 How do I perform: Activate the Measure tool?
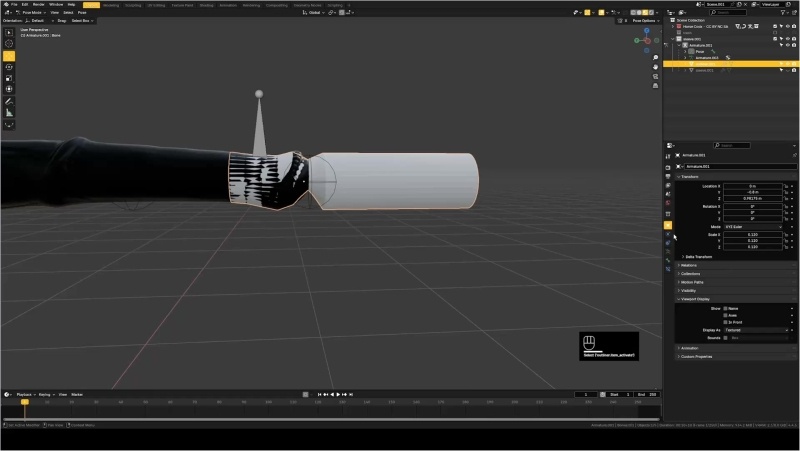click(x=9, y=113)
